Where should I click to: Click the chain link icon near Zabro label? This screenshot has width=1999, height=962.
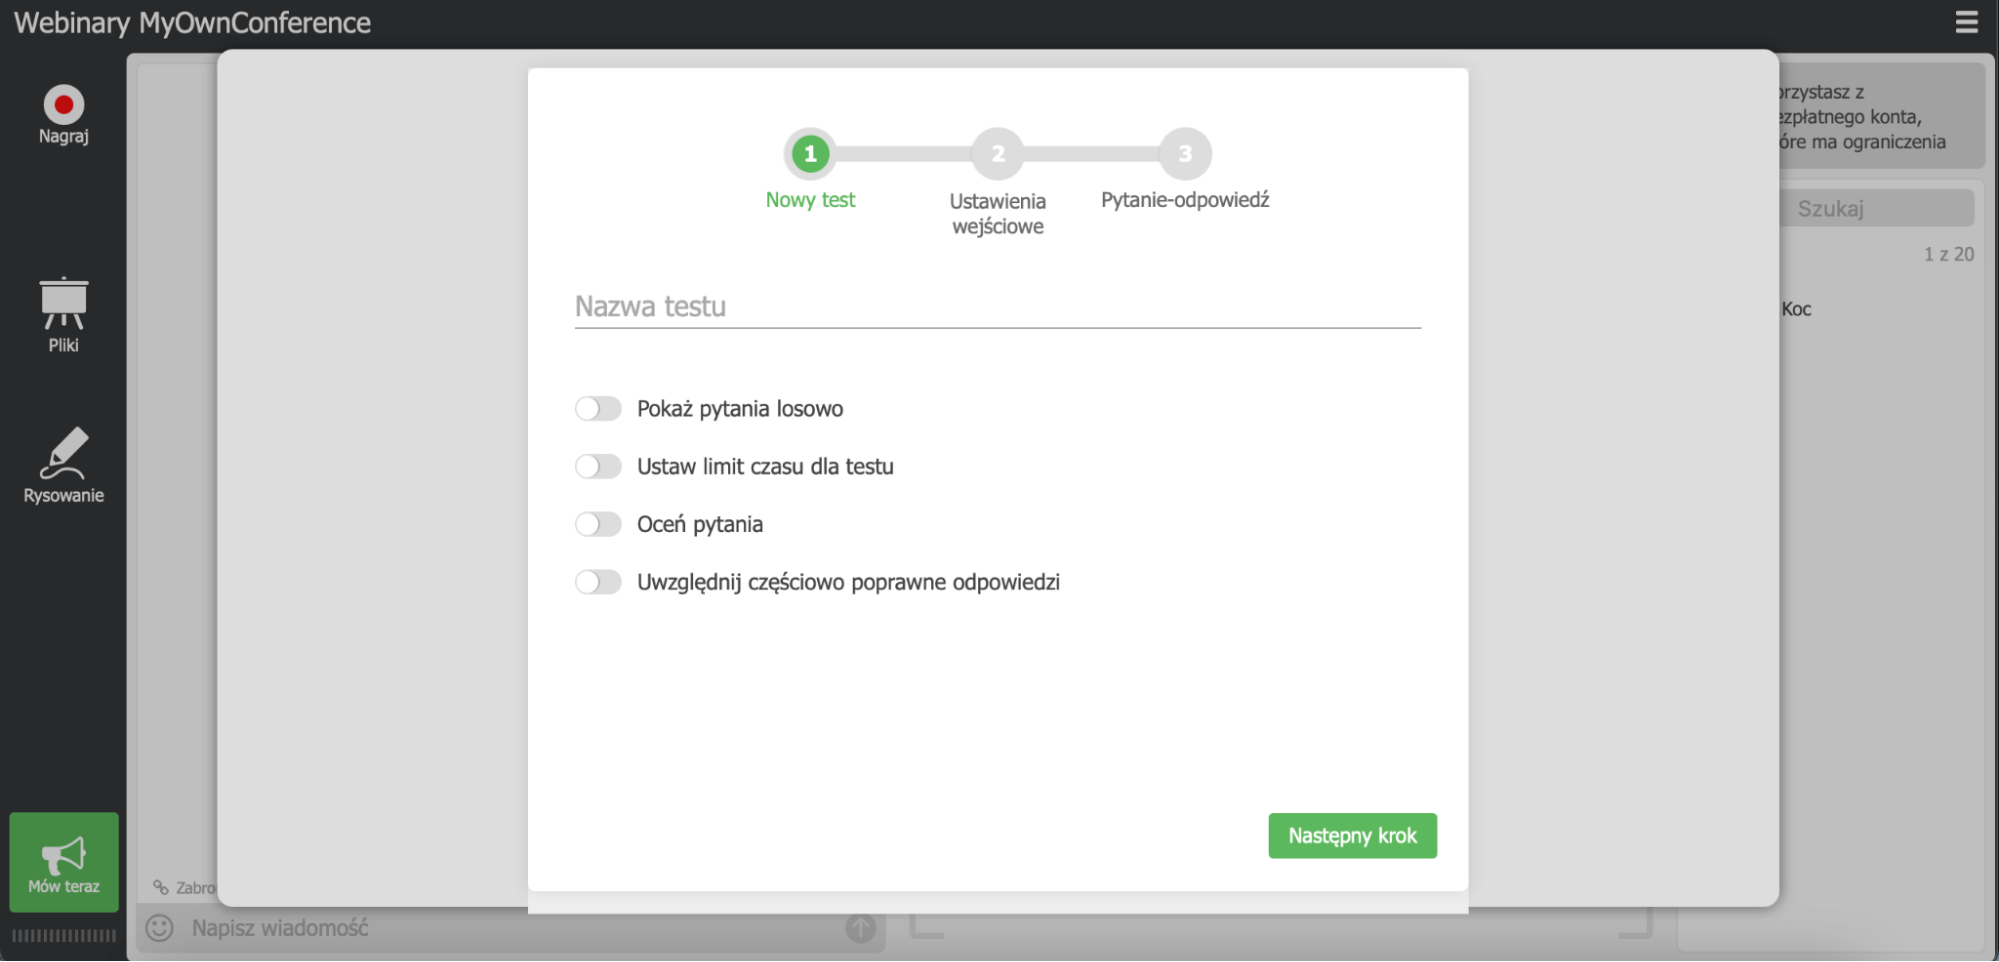point(159,887)
